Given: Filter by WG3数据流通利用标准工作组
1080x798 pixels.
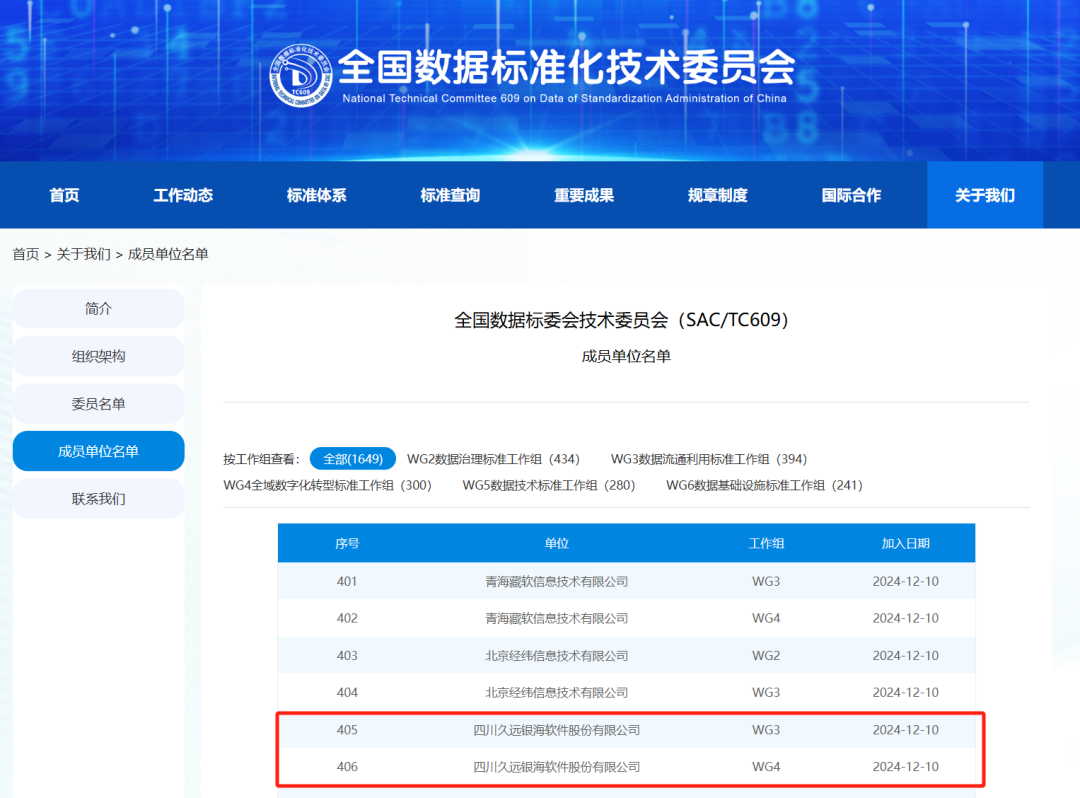Looking at the screenshot, I should (x=708, y=459).
